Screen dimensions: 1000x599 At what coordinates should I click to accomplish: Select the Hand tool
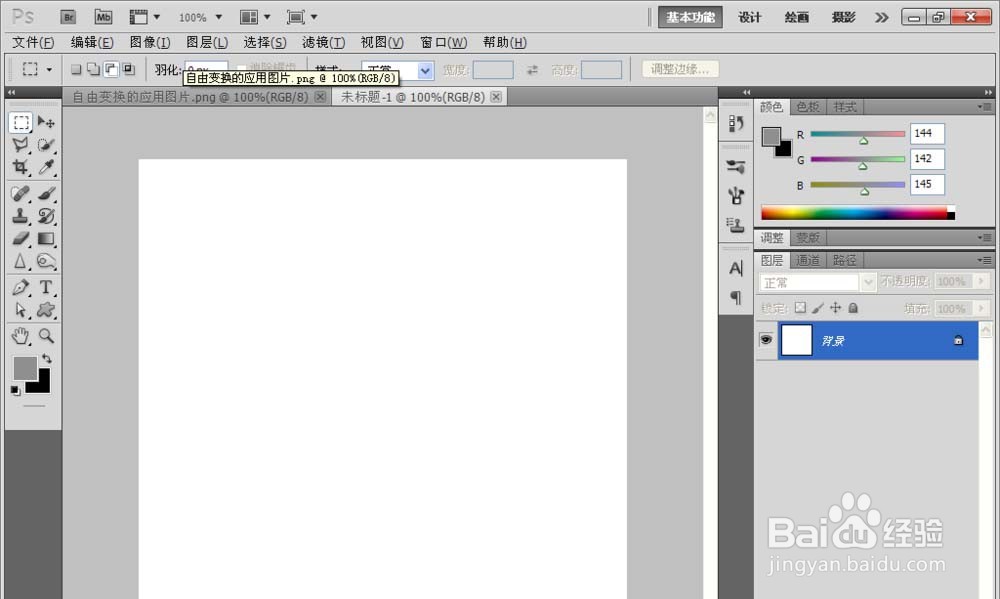[21, 336]
